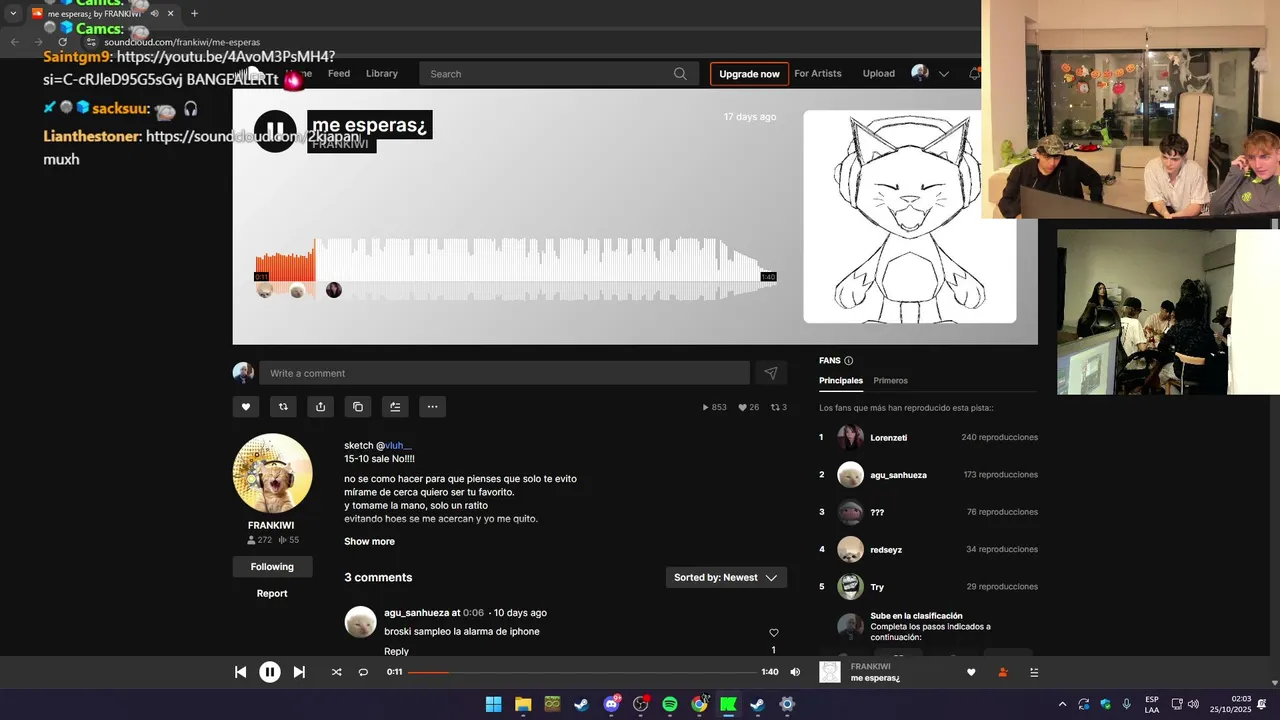
Task: Open the share track dialog
Action: 320,406
